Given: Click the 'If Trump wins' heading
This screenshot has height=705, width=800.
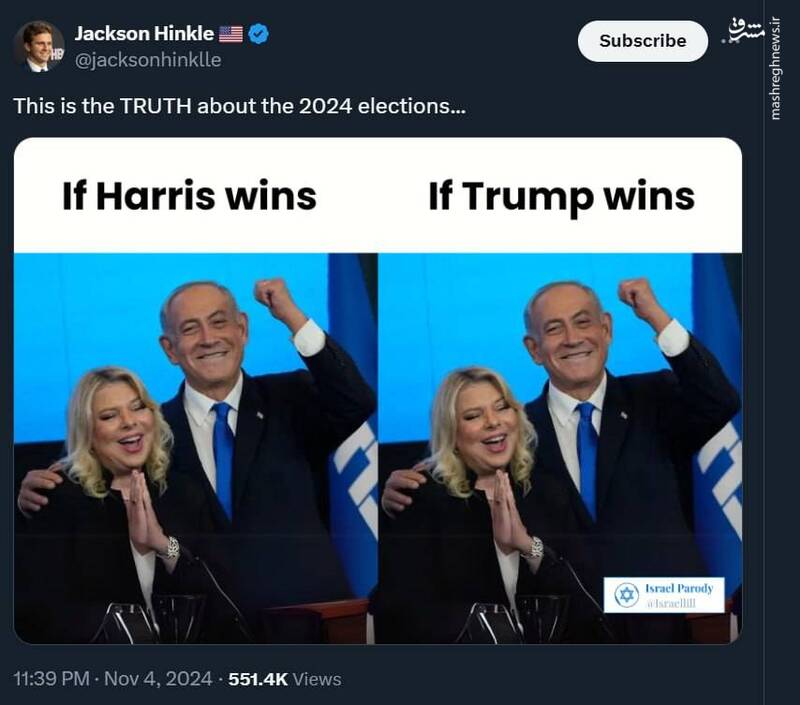Looking at the screenshot, I should 561,197.
